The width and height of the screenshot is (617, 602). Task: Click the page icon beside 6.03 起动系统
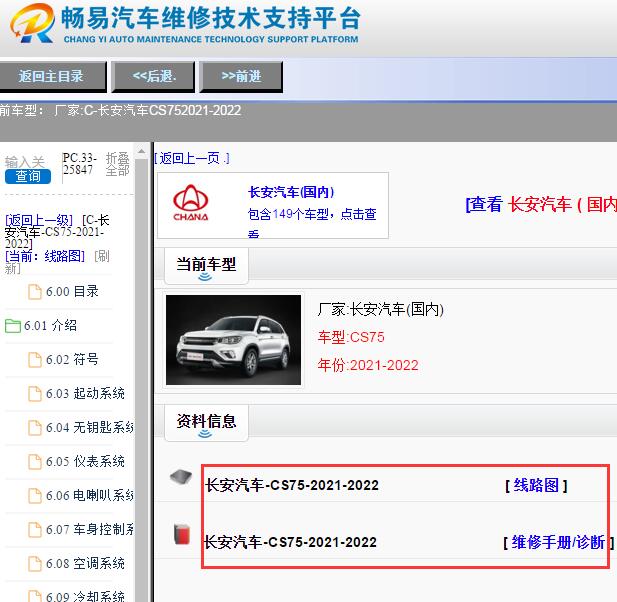[35, 393]
